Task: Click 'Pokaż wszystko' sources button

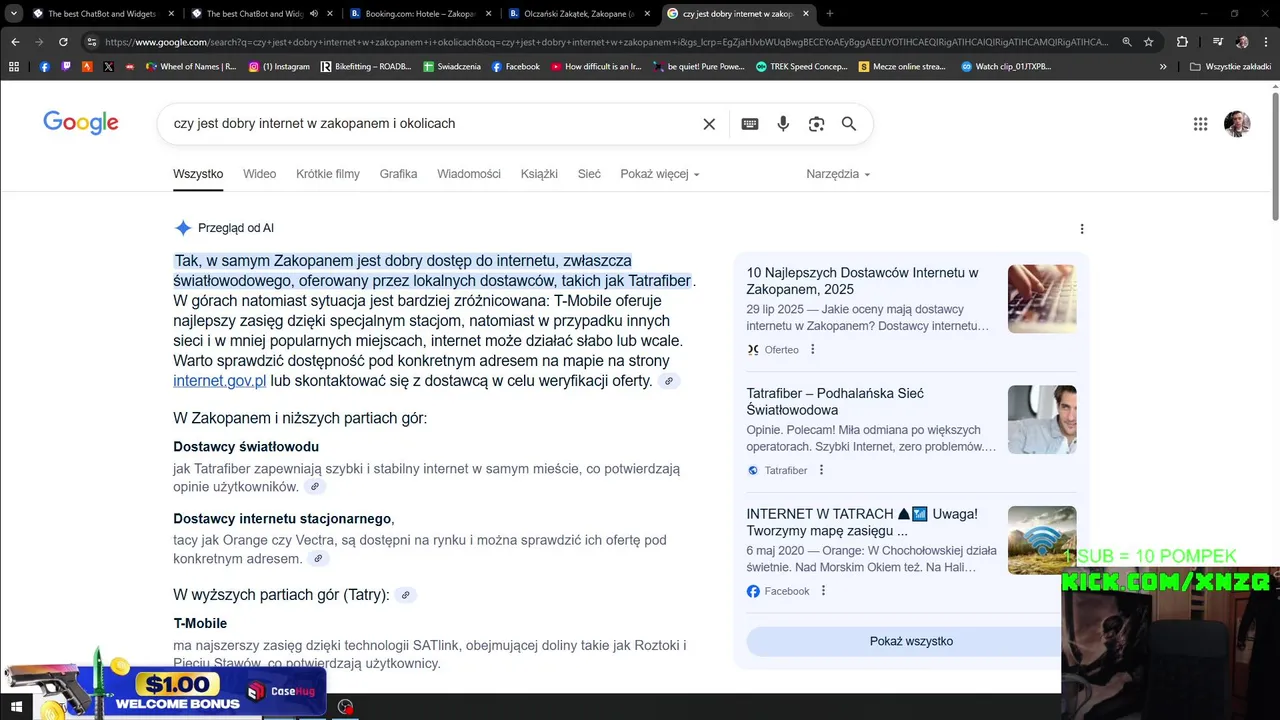Action: pos(911,641)
